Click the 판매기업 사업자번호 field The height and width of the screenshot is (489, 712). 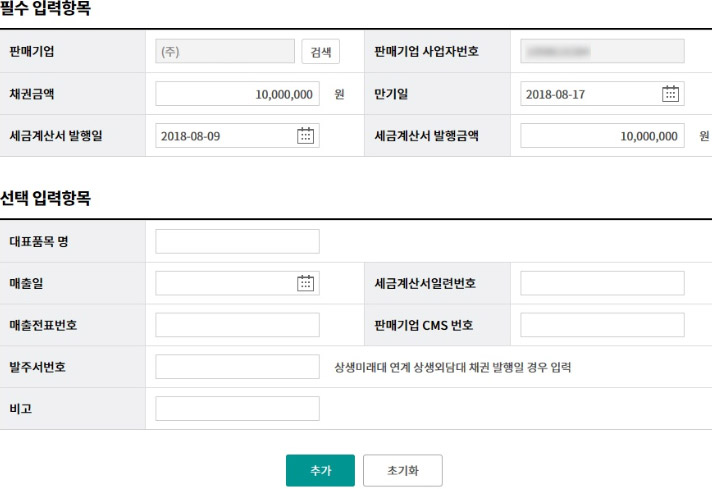pos(602,52)
